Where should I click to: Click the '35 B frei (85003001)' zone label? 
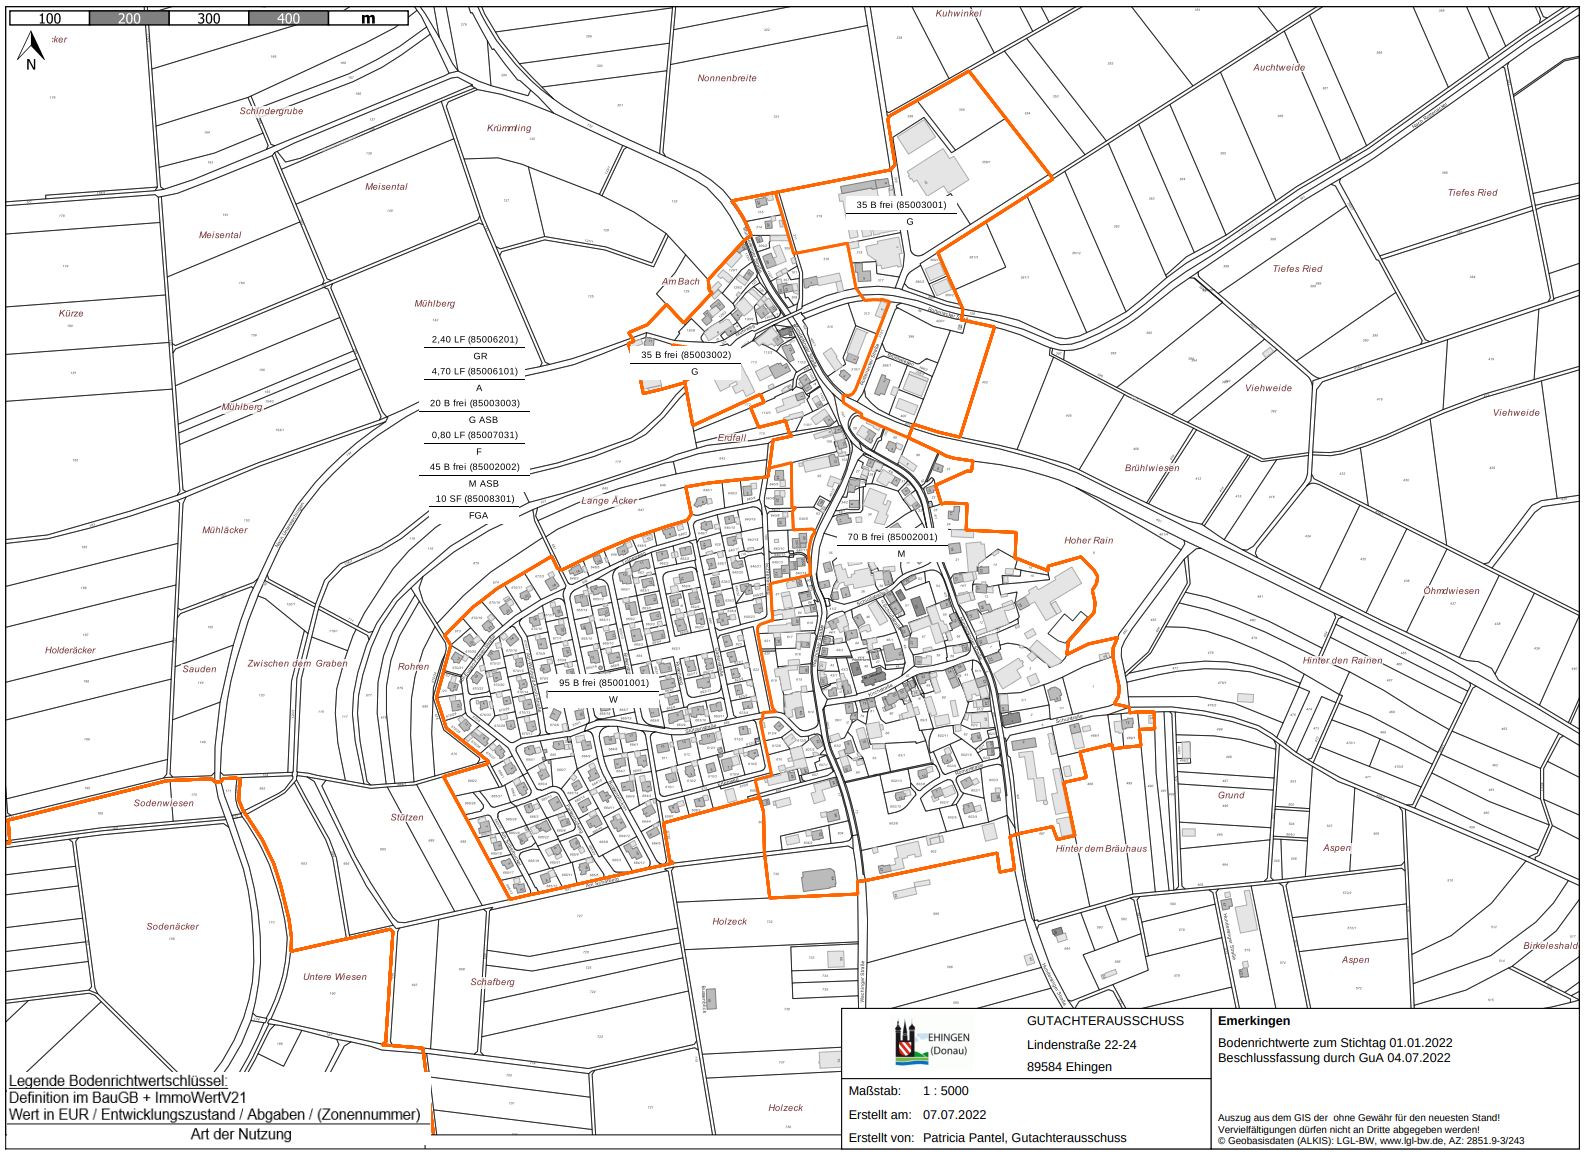click(x=900, y=205)
